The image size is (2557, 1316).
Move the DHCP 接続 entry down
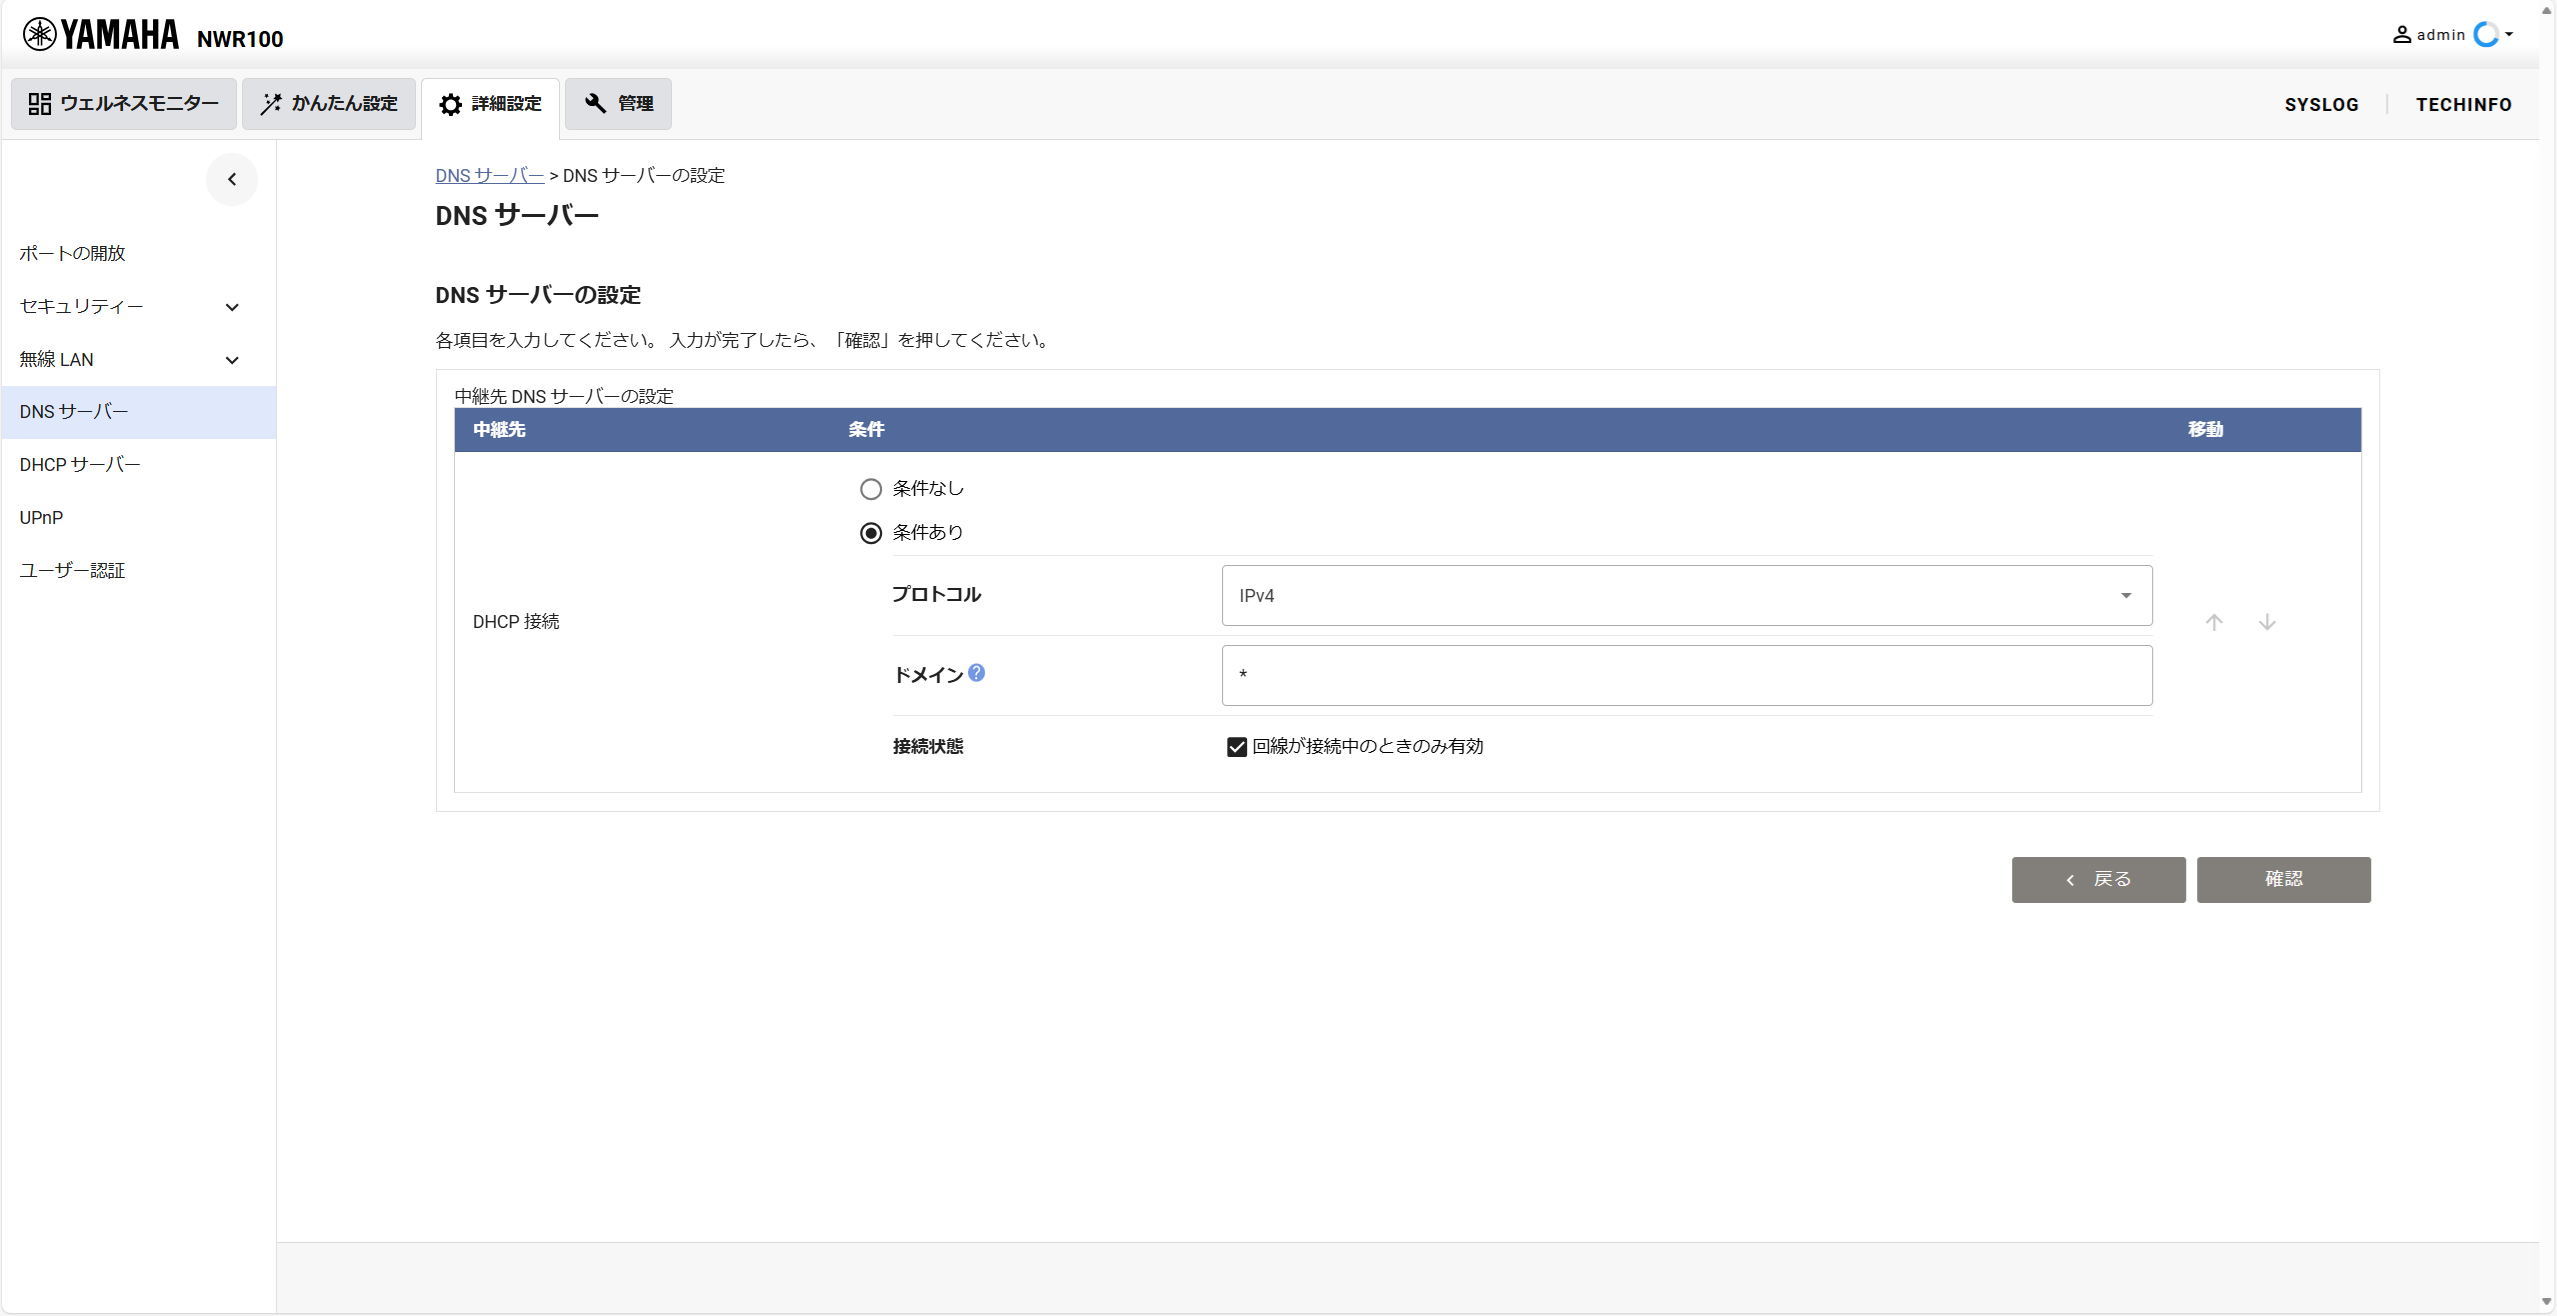[x=2268, y=622]
